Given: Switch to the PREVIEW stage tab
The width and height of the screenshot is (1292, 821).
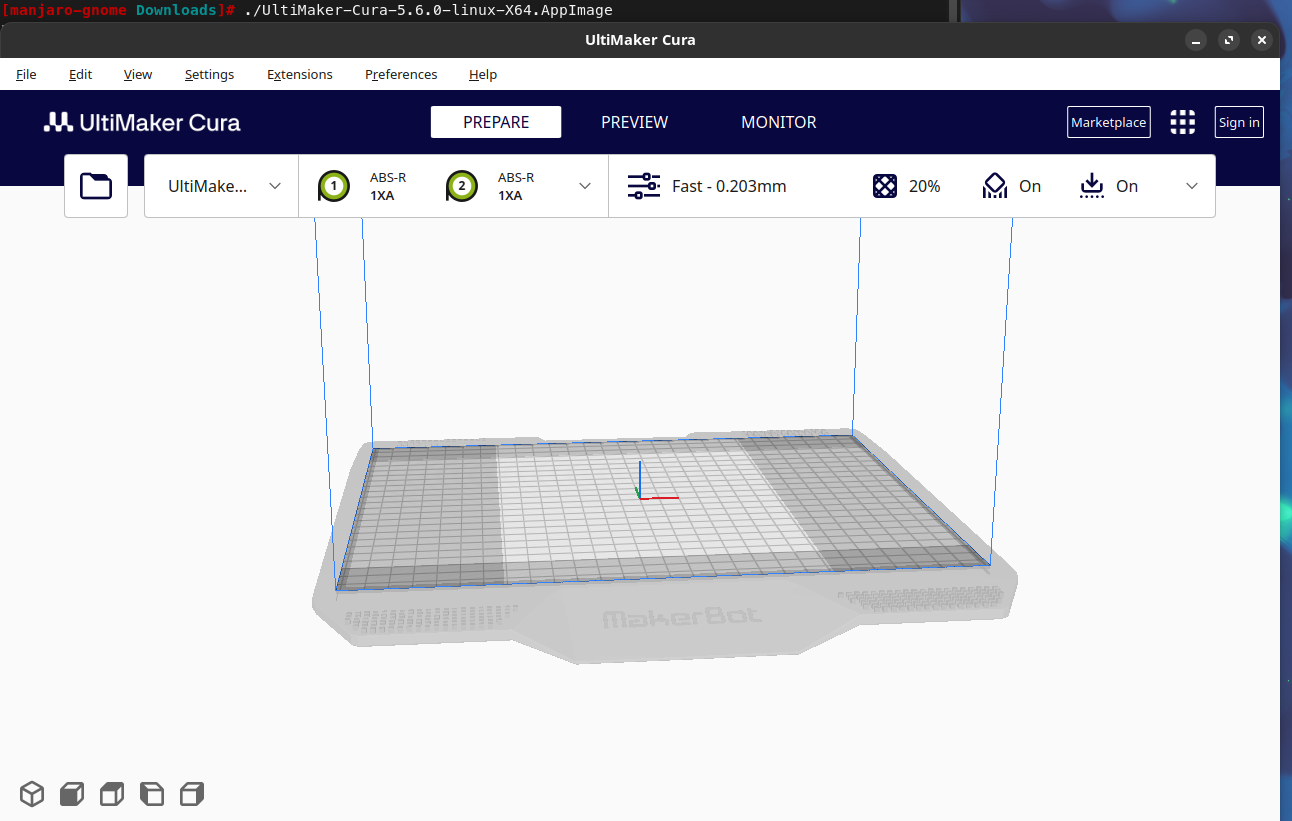Looking at the screenshot, I should click(634, 122).
